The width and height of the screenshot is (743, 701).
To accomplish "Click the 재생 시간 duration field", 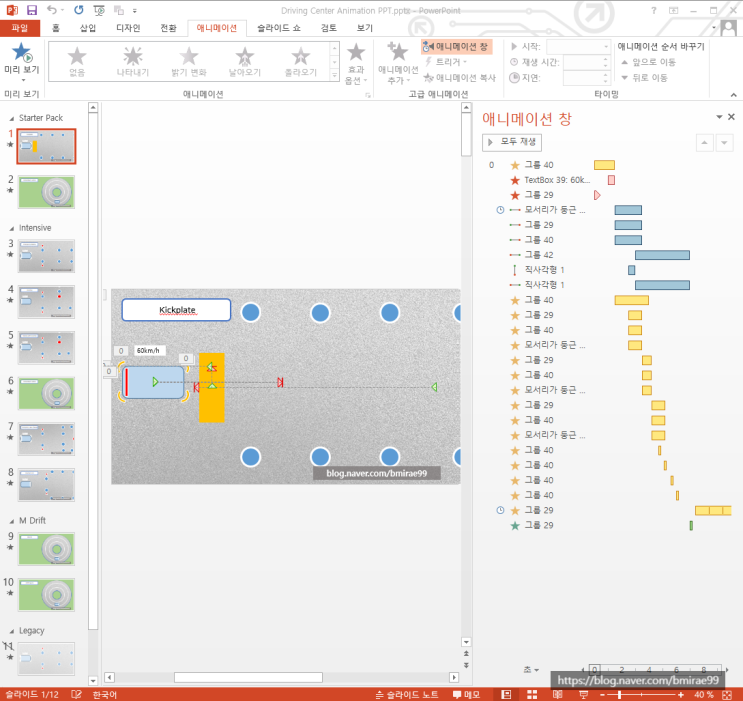I will pos(586,62).
